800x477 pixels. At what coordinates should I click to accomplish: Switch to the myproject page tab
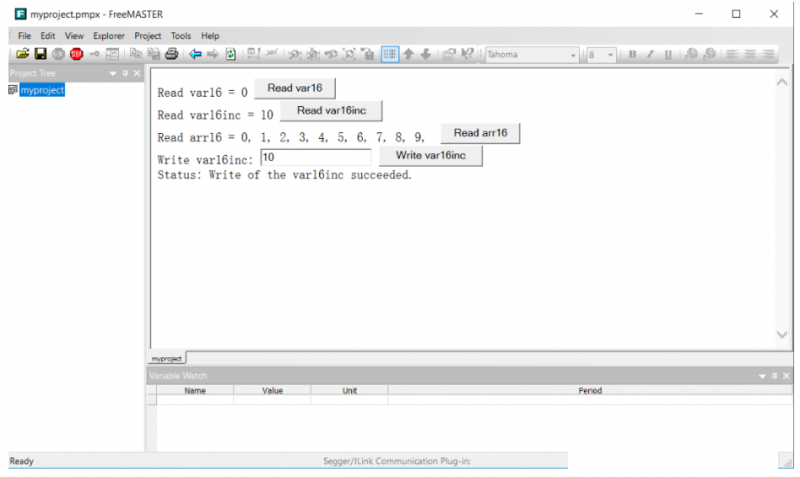pos(166,357)
